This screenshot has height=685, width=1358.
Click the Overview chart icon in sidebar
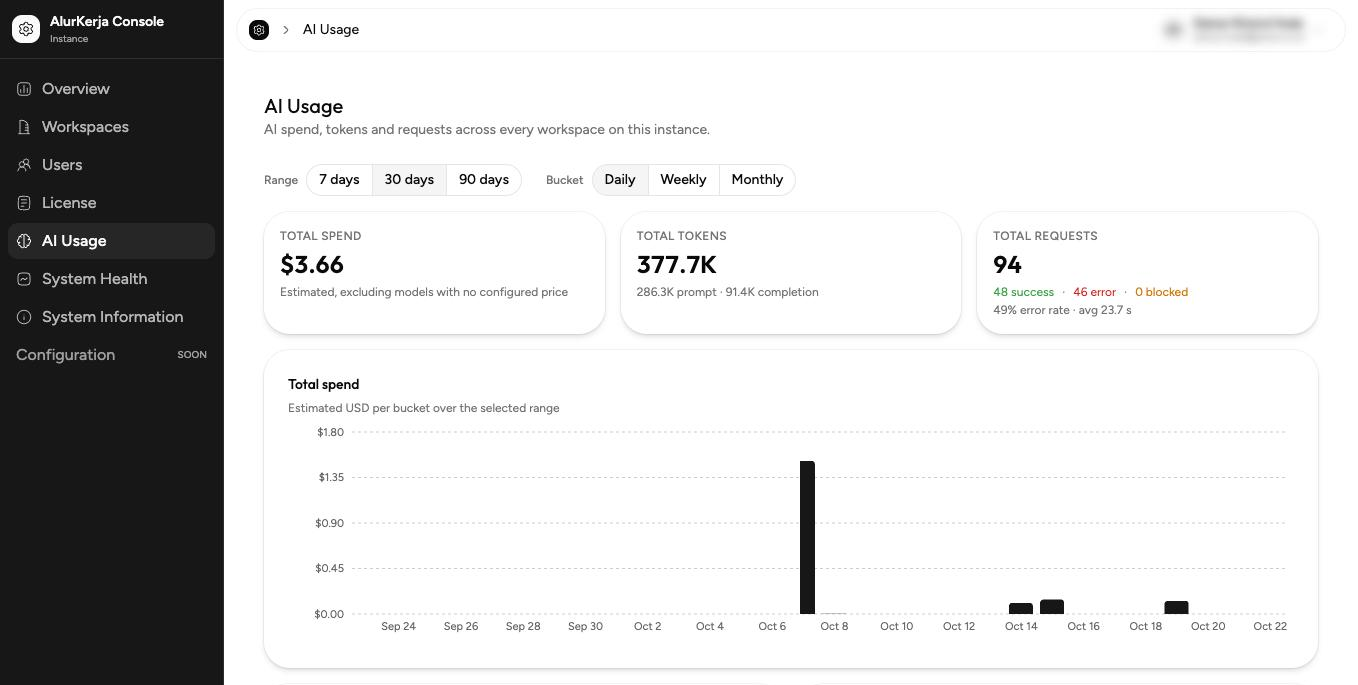tap(24, 89)
